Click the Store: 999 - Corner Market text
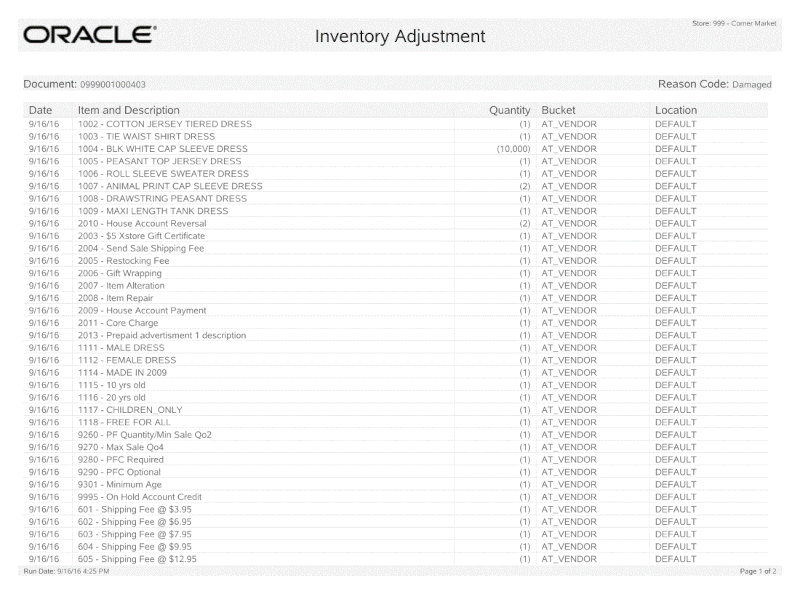This screenshot has height=594, width=800. (734, 23)
